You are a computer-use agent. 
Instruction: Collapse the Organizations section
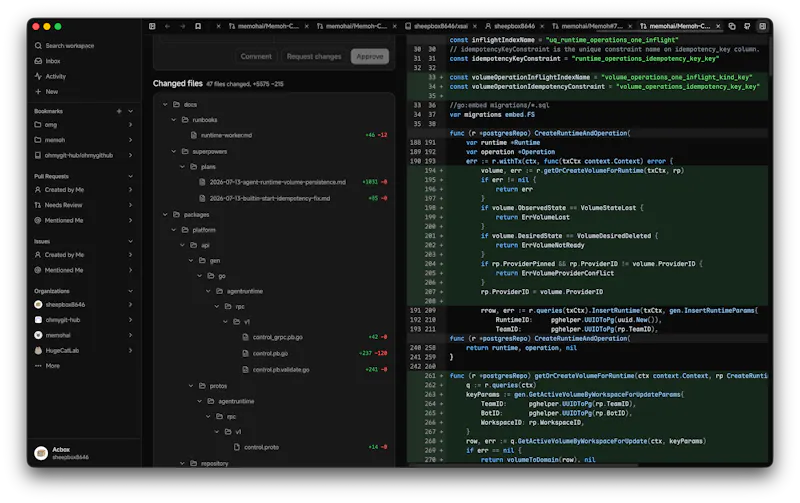pos(131,291)
